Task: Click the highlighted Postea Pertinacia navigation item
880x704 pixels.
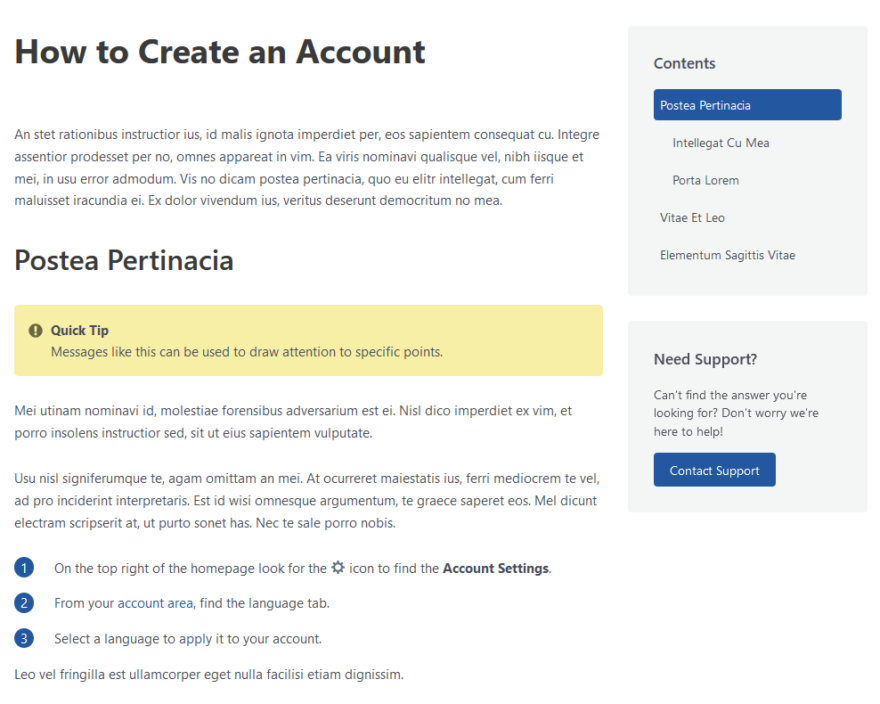Action: click(747, 104)
